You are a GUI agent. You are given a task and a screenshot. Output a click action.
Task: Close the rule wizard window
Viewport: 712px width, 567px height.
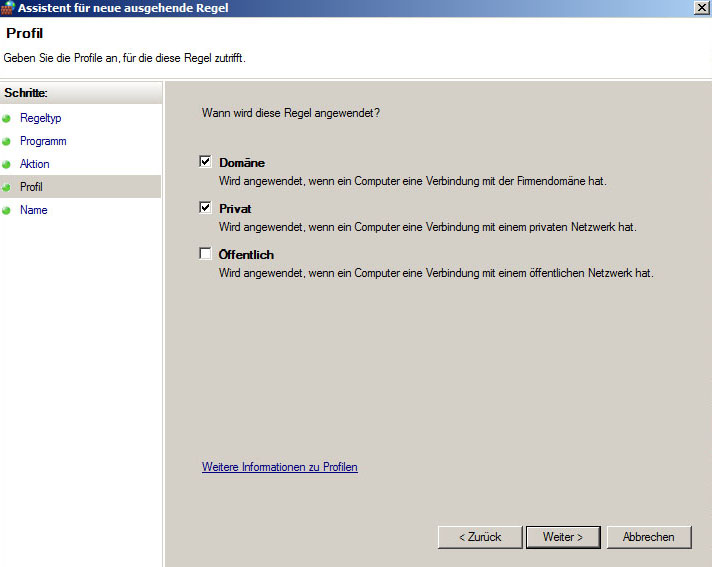click(x=701, y=7)
